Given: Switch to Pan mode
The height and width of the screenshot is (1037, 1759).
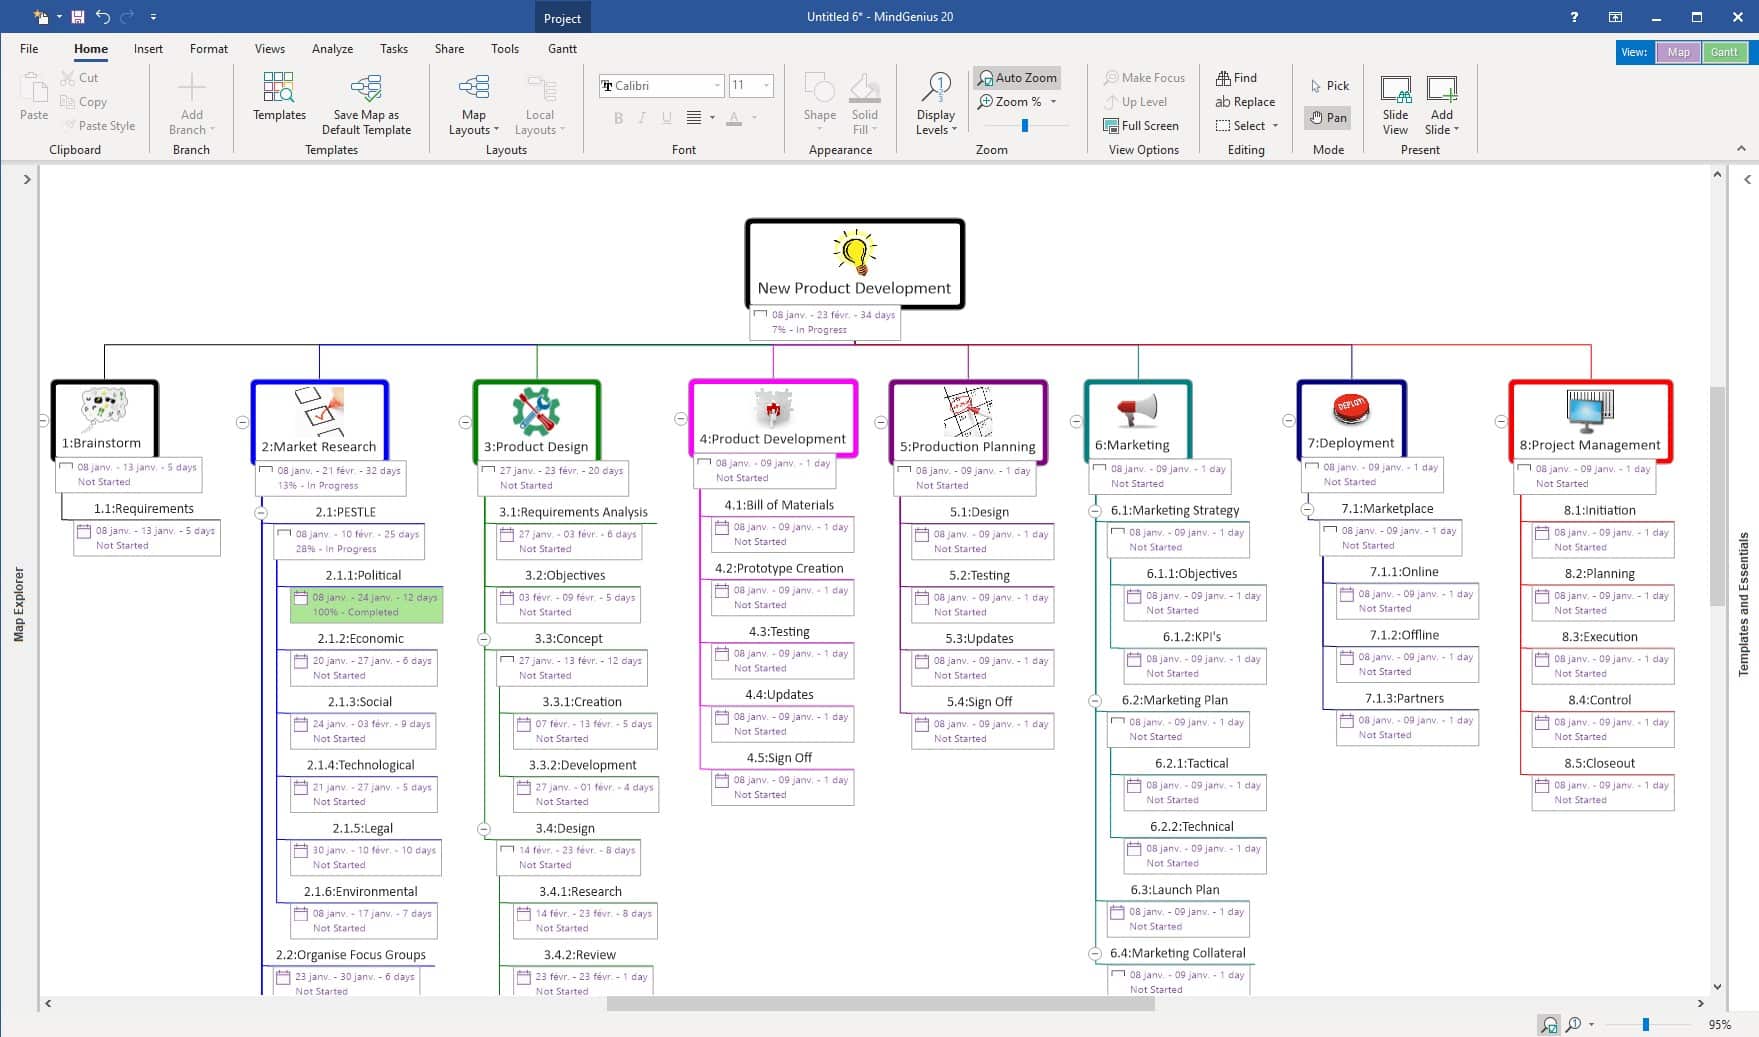Looking at the screenshot, I should [x=1328, y=118].
